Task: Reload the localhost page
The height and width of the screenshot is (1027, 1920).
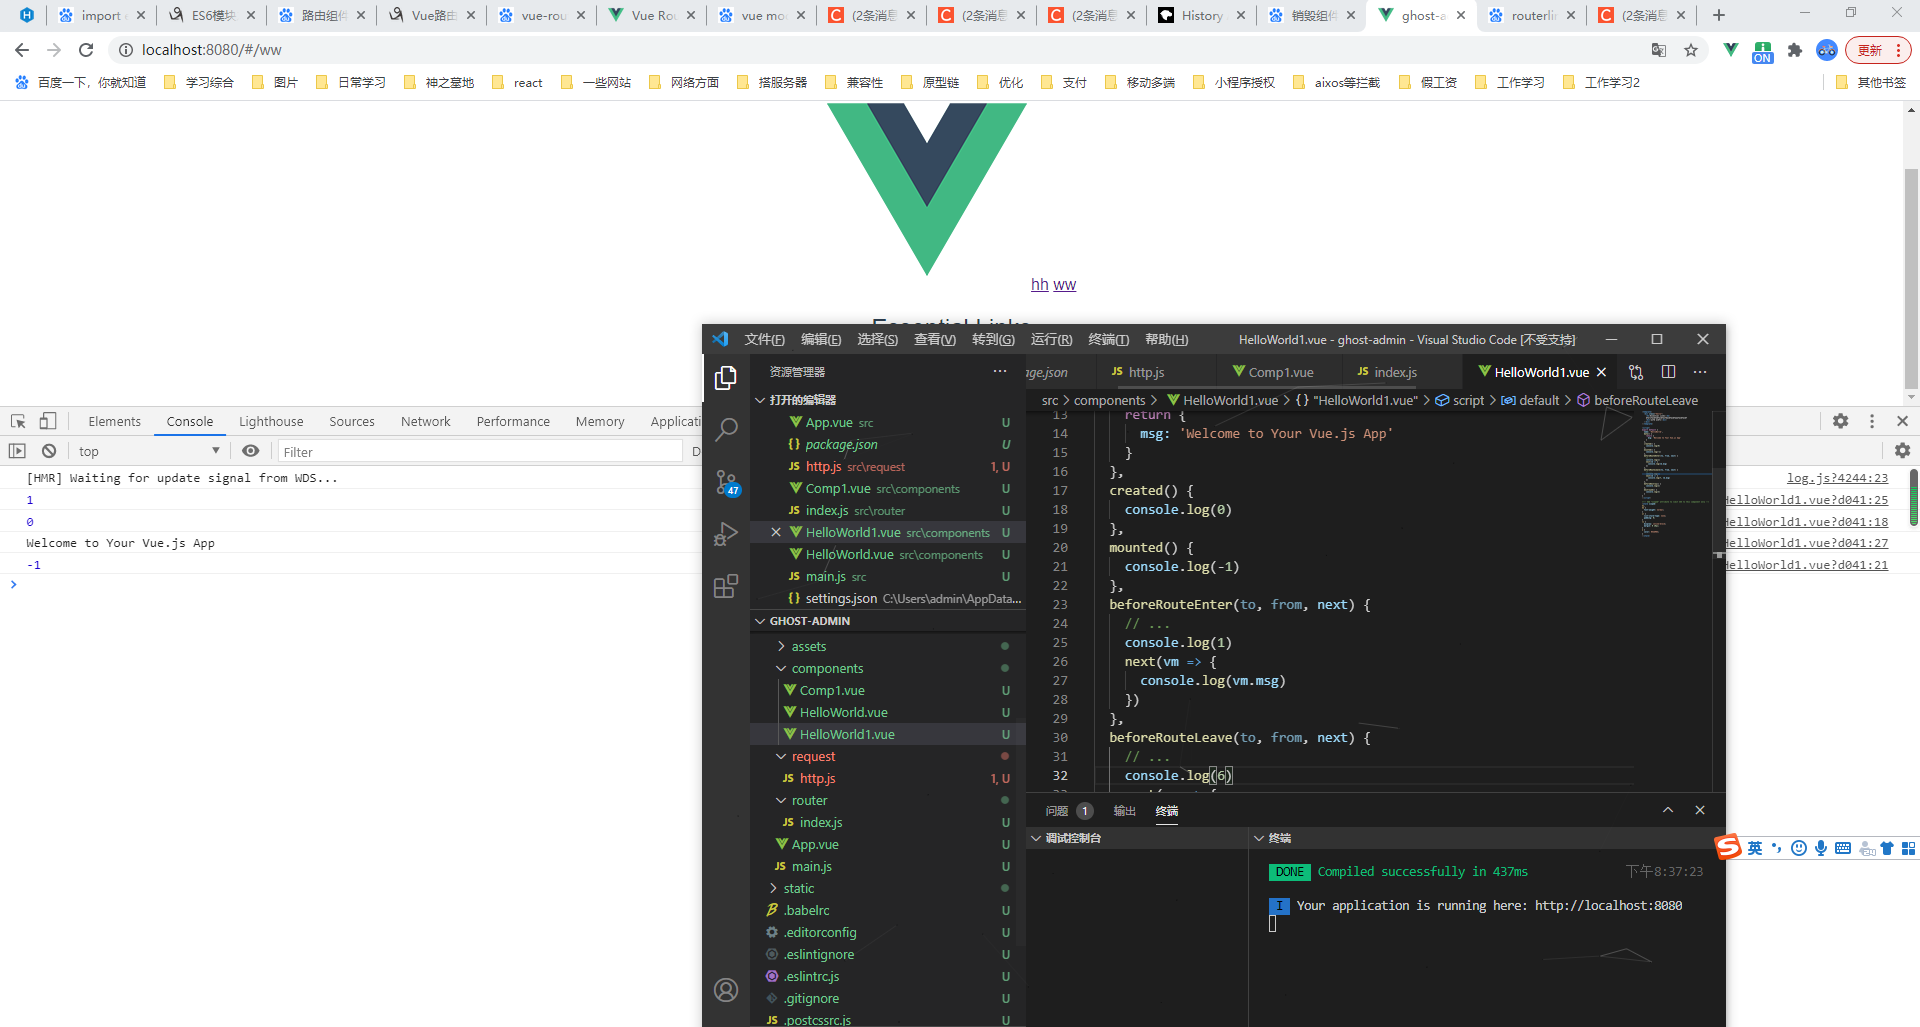Action: [86, 50]
